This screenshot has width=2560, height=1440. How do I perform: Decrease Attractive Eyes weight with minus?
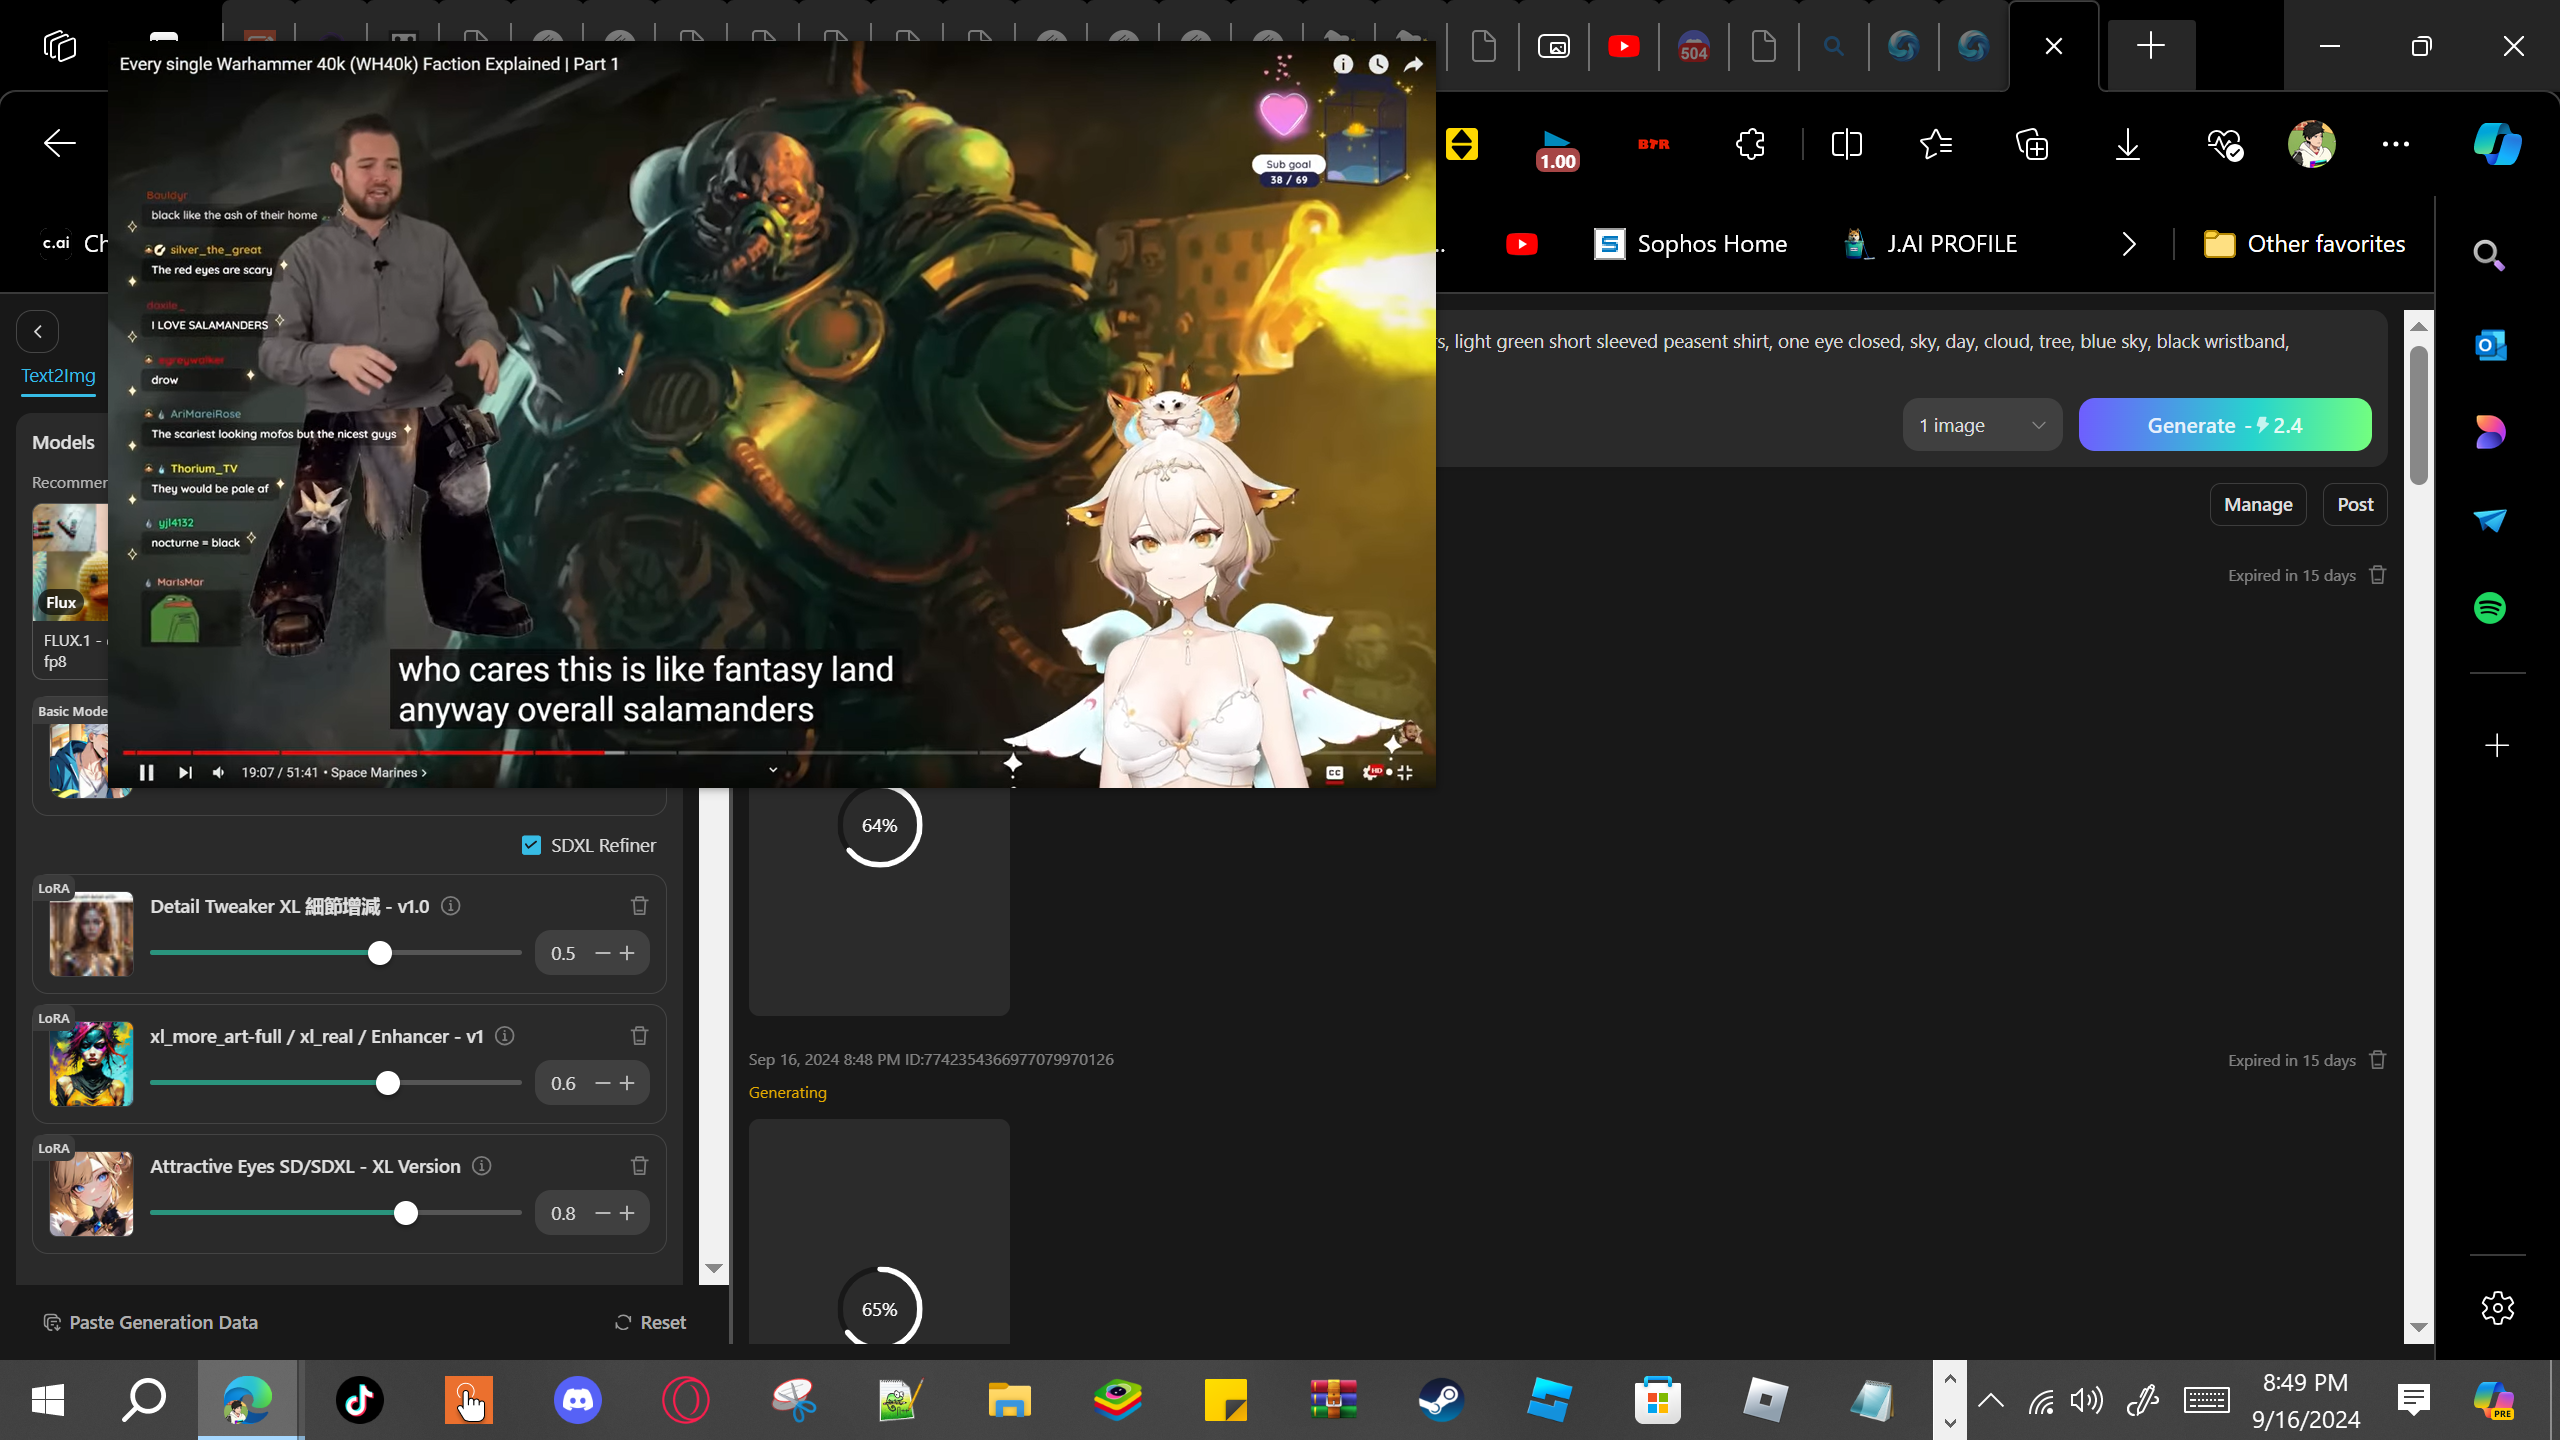click(x=603, y=1213)
